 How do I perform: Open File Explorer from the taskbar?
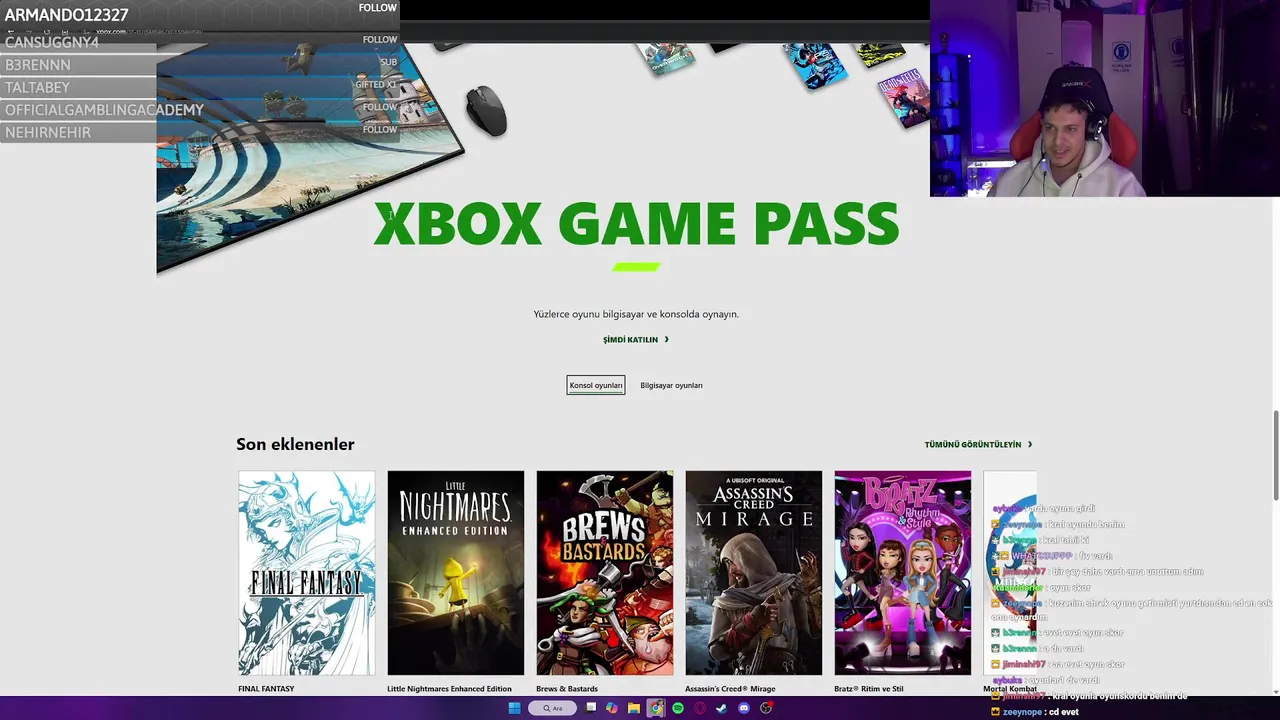pos(634,708)
